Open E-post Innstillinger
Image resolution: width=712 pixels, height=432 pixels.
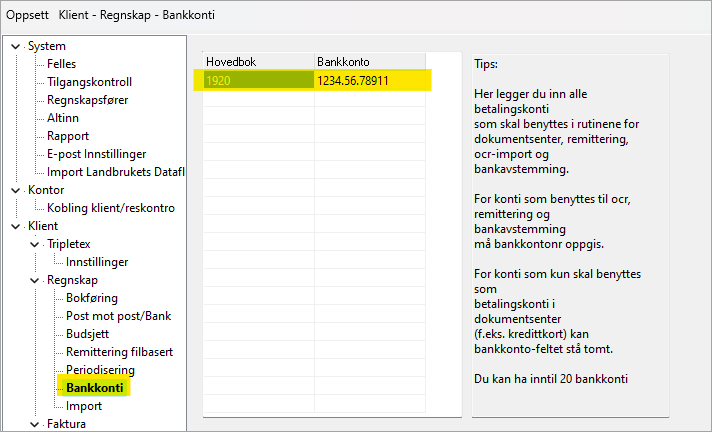[97, 154]
